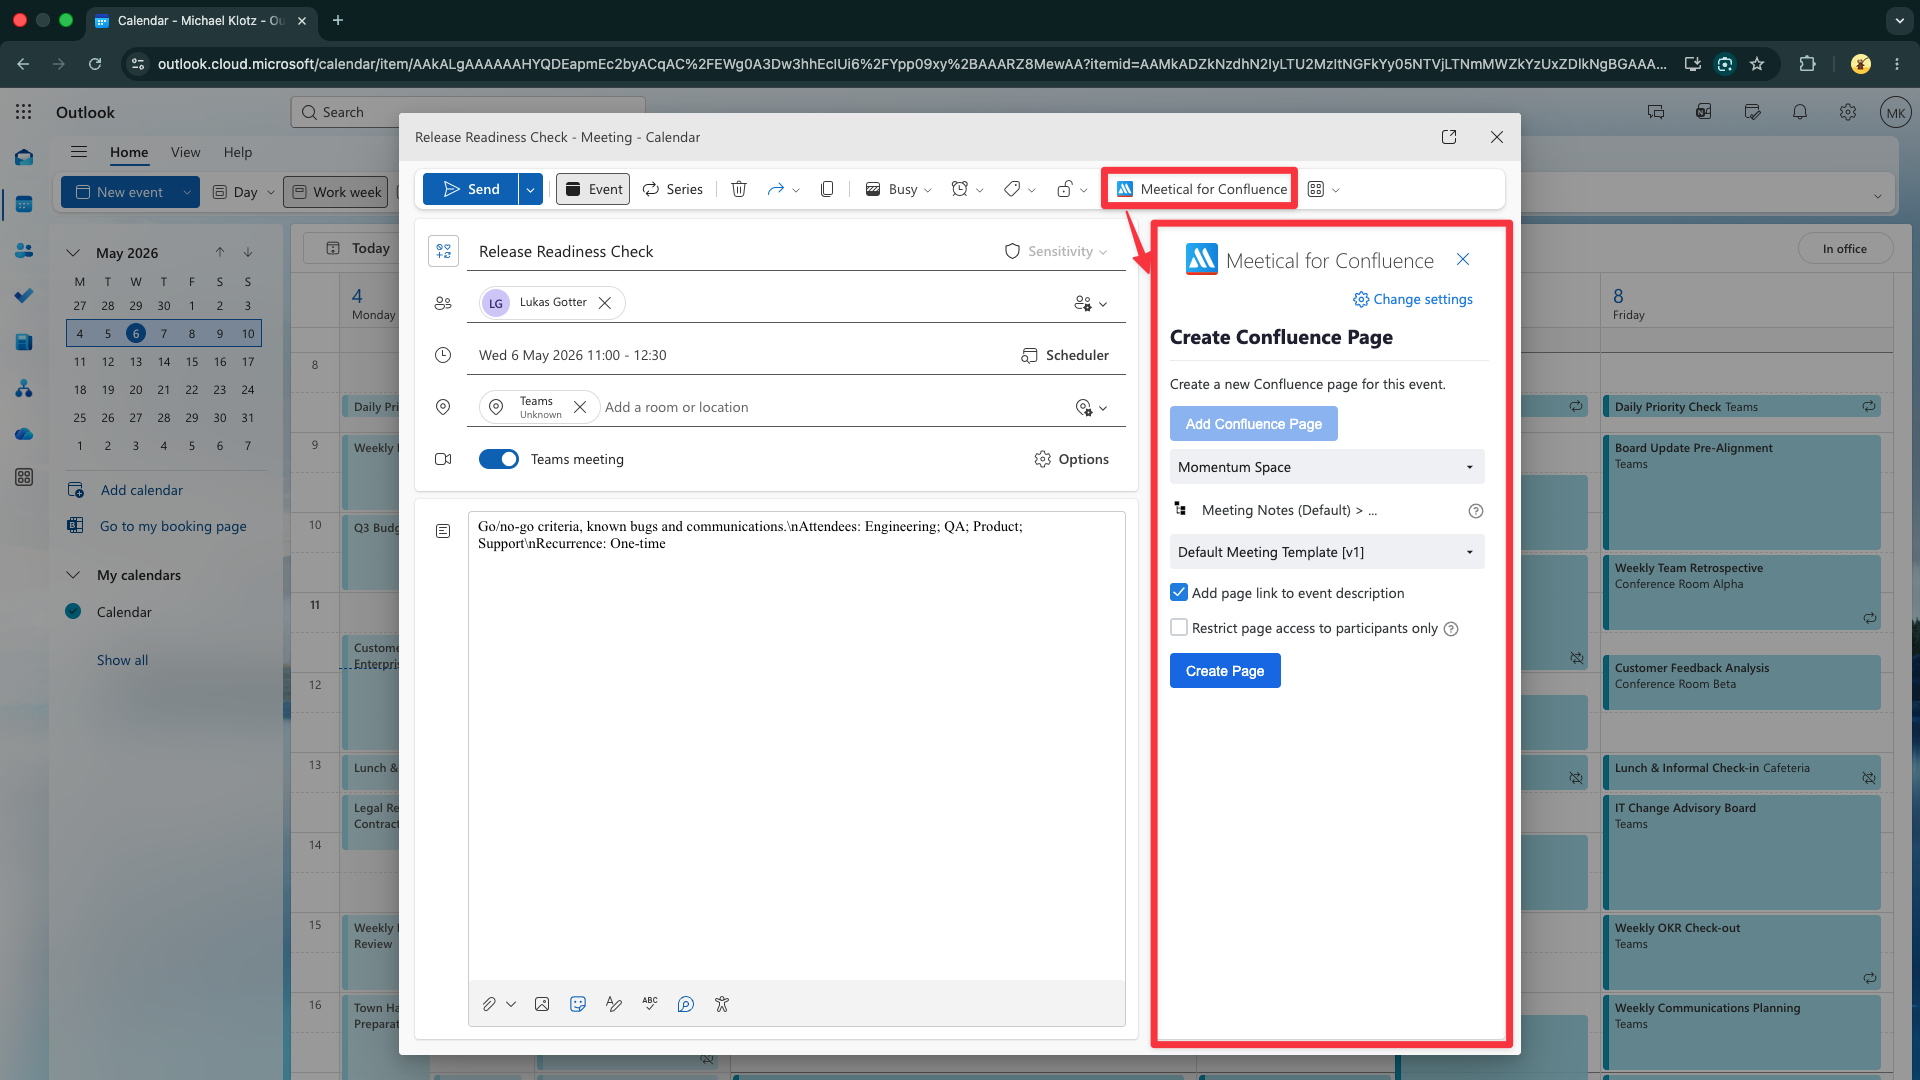
Task: Click the reminder alarm clock icon
Action: tap(960, 189)
